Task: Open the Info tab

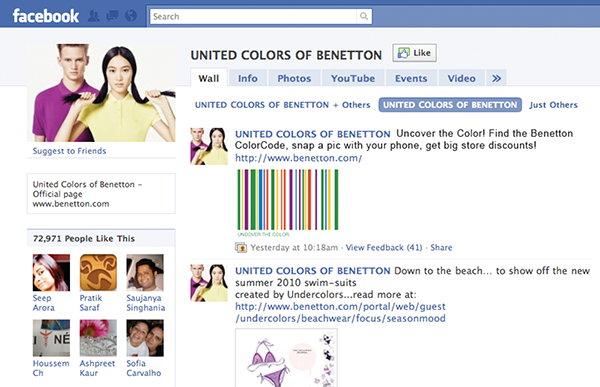Action: 248,78
